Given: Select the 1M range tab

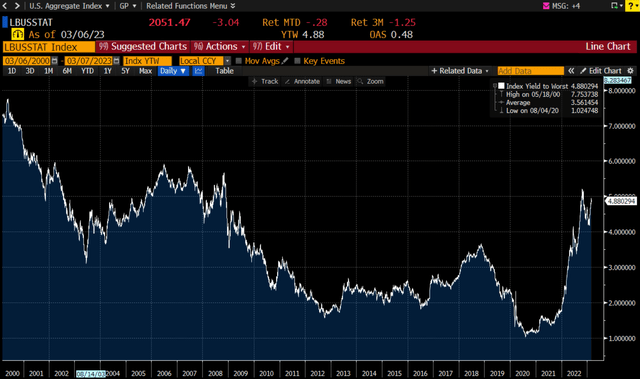Looking at the screenshot, I should pyautogui.click(x=49, y=71).
